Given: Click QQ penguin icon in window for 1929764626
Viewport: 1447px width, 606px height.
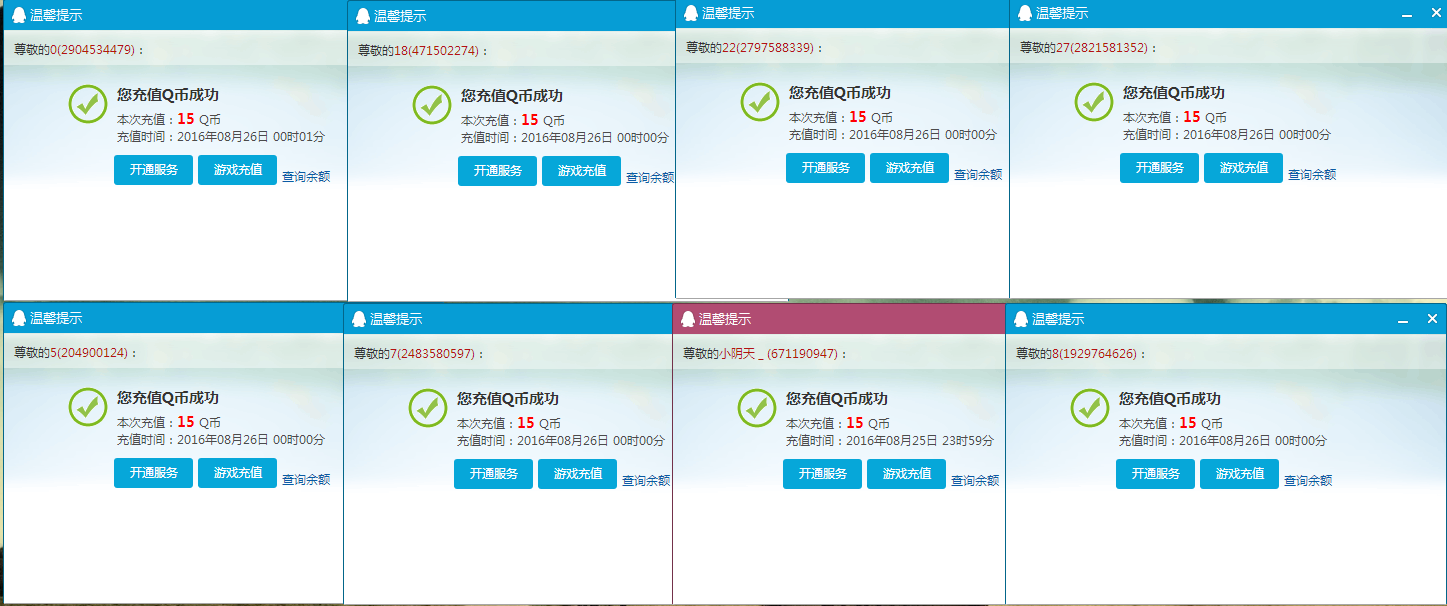Looking at the screenshot, I should coord(1020,319).
